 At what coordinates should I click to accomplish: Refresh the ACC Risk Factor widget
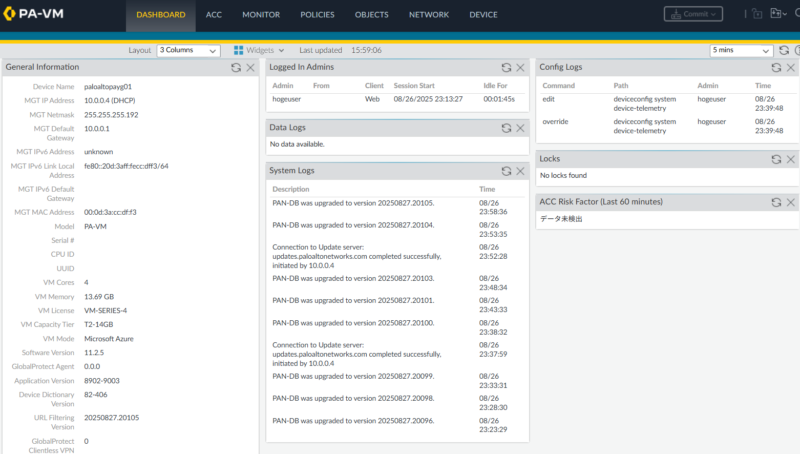click(x=776, y=203)
